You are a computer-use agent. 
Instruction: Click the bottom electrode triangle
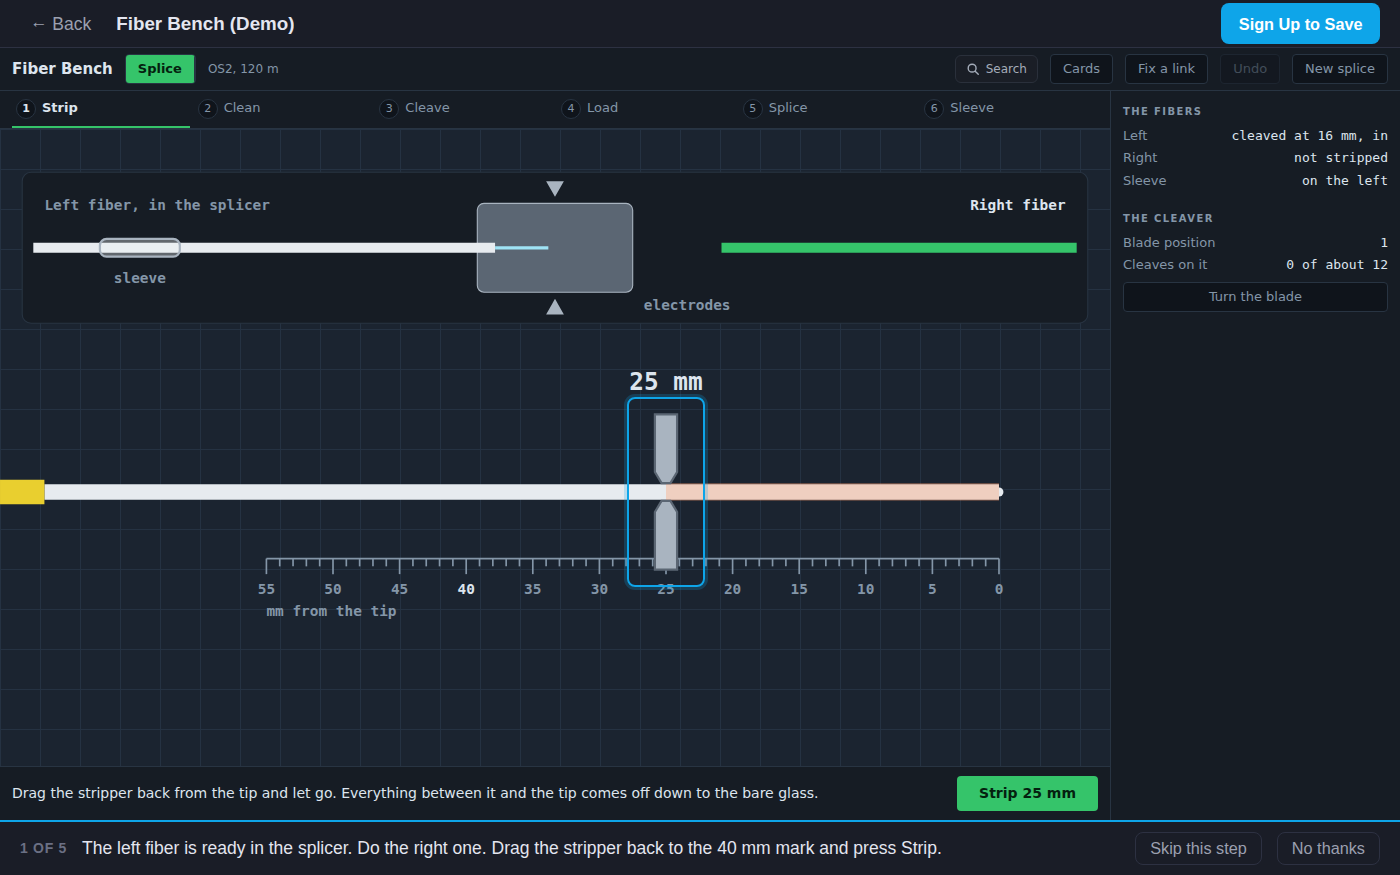pyautogui.click(x=555, y=307)
